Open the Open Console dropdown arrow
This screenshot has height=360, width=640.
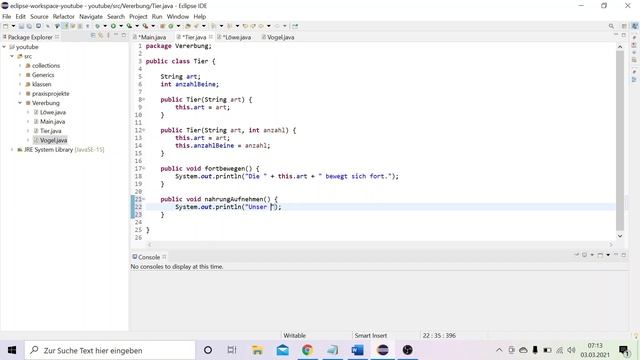pyautogui.click(x=608, y=255)
